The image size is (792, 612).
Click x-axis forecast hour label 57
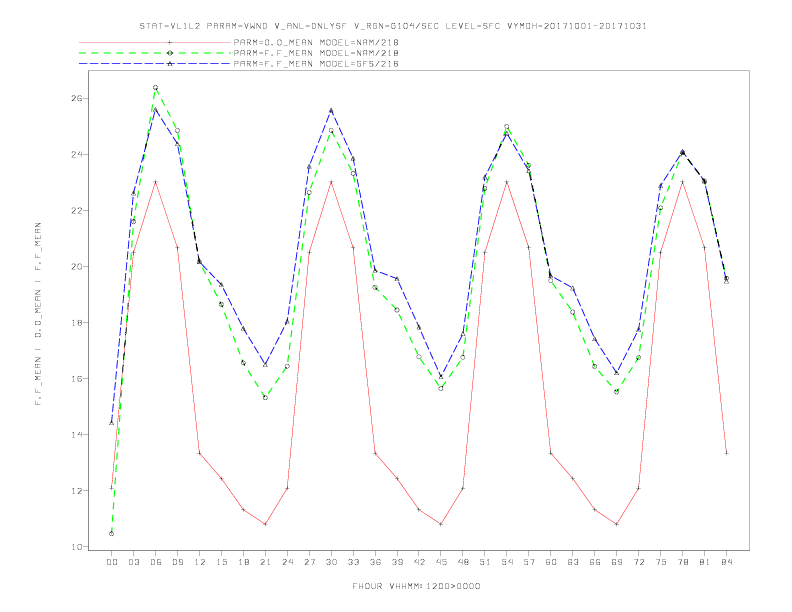click(529, 562)
